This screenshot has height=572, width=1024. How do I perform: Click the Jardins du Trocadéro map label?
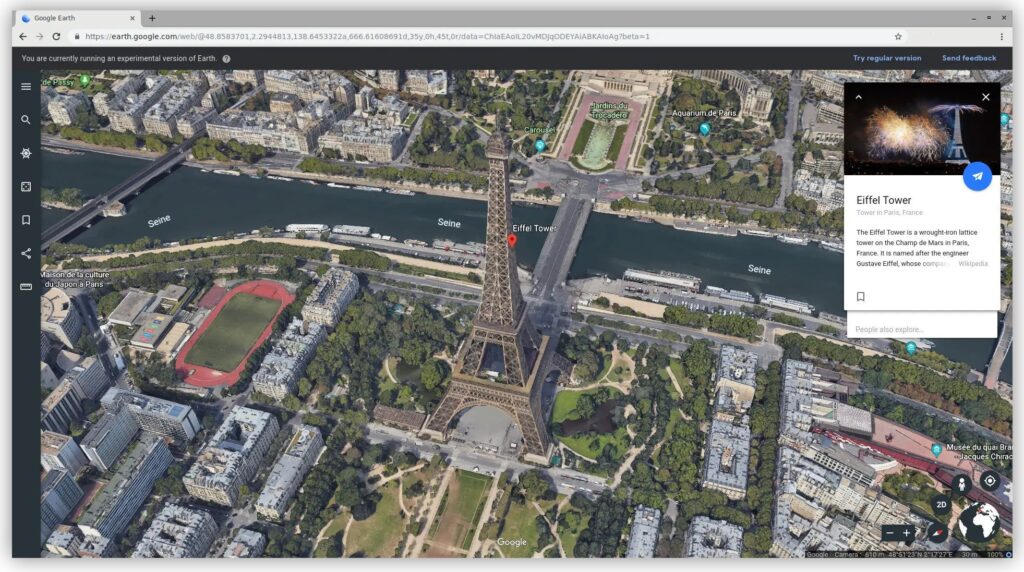(609, 110)
